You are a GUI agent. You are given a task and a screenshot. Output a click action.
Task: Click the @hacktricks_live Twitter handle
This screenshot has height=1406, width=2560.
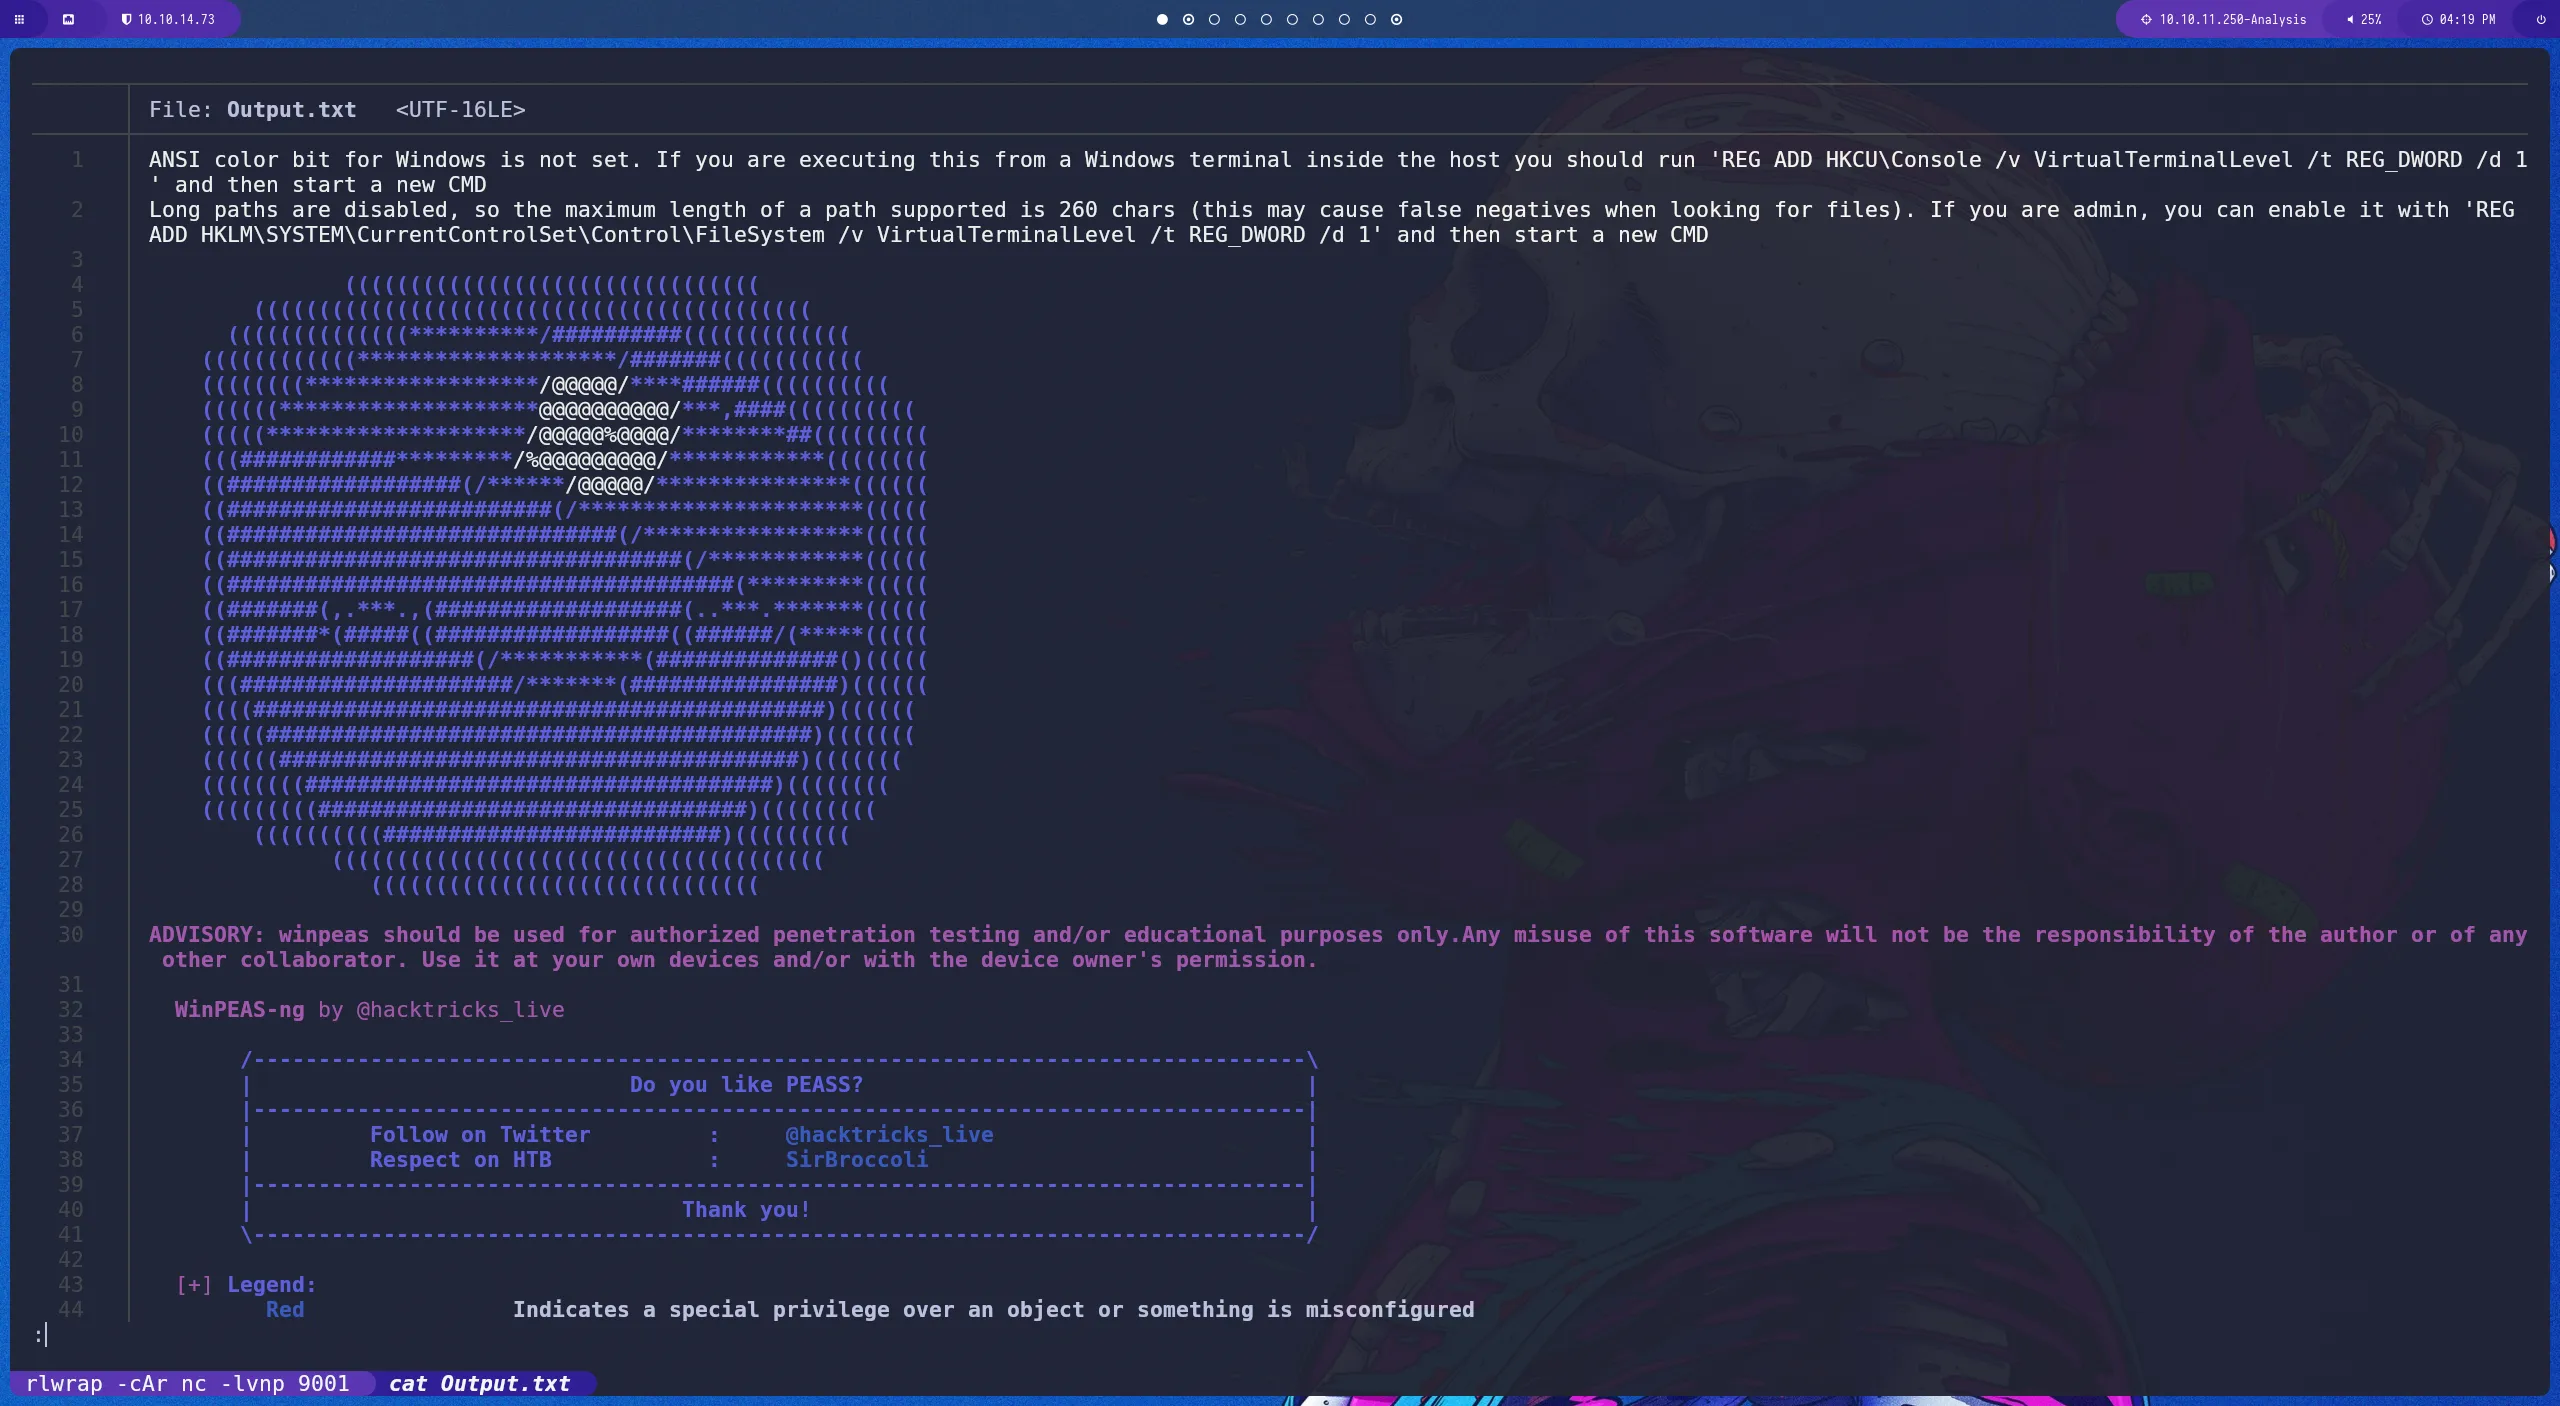click(x=888, y=1134)
